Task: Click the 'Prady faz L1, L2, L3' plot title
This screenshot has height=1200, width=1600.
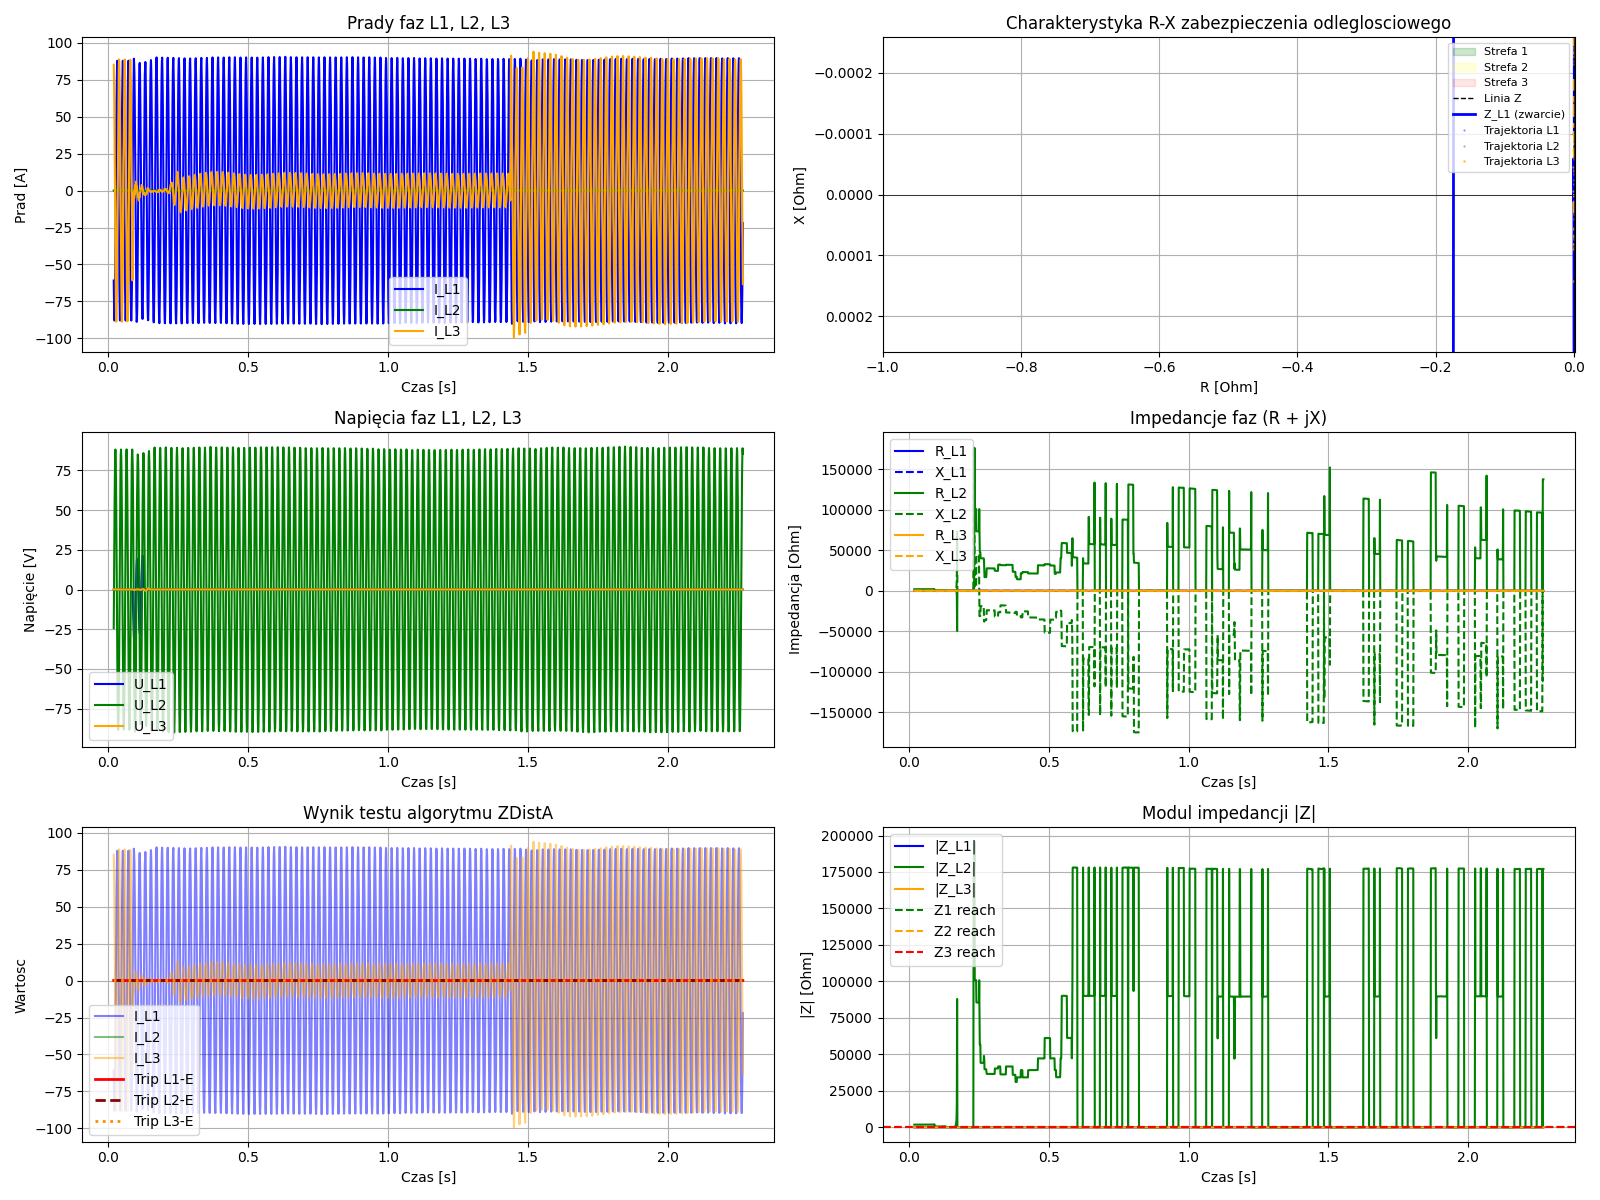Action: point(428,23)
